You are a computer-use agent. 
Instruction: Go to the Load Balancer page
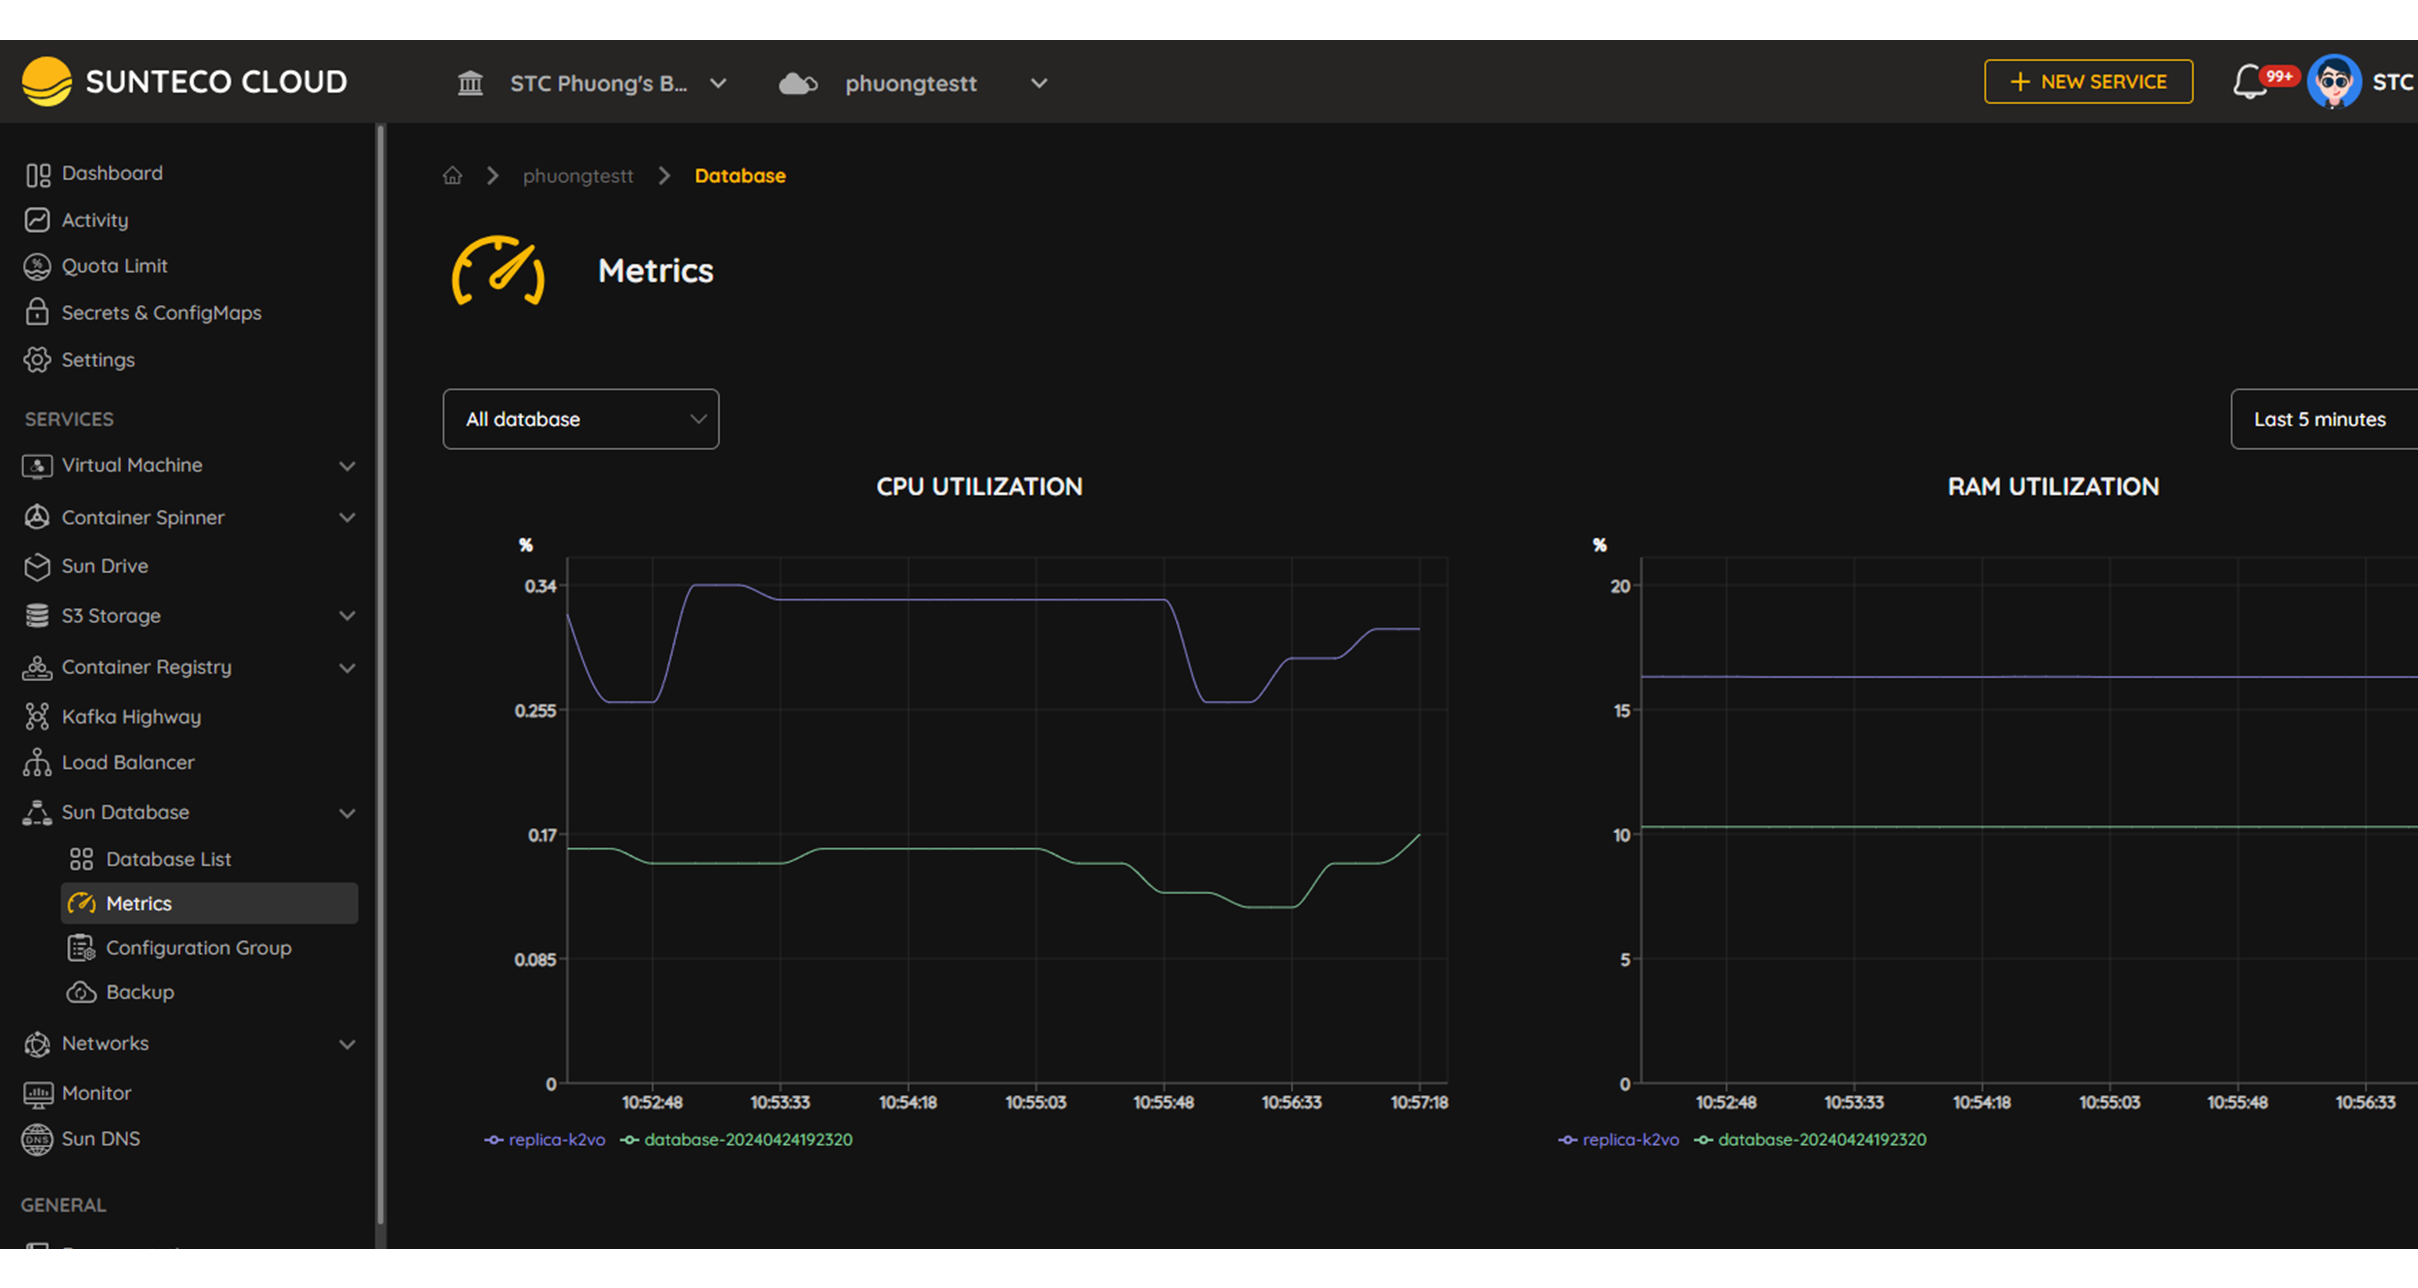(x=127, y=762)
